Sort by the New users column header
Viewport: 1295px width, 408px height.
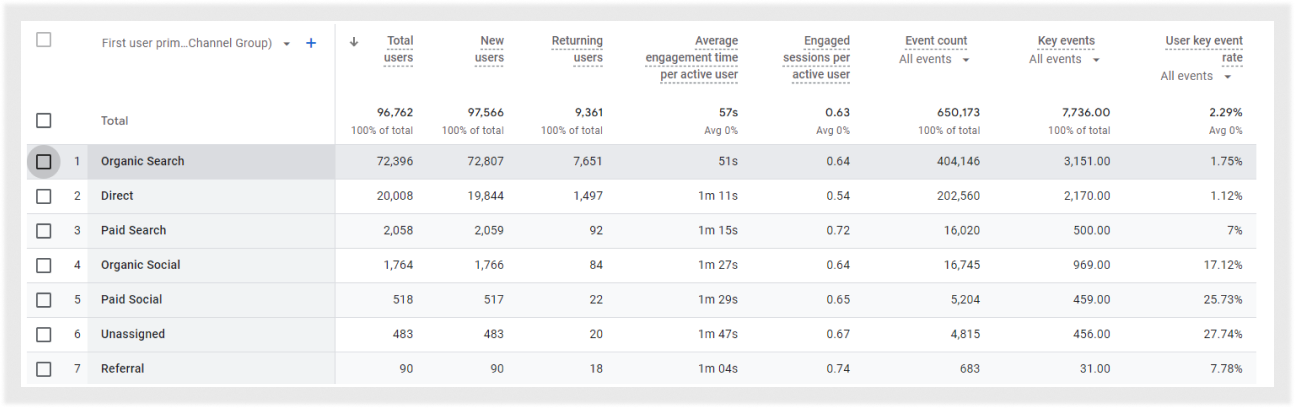pos(488,50)
